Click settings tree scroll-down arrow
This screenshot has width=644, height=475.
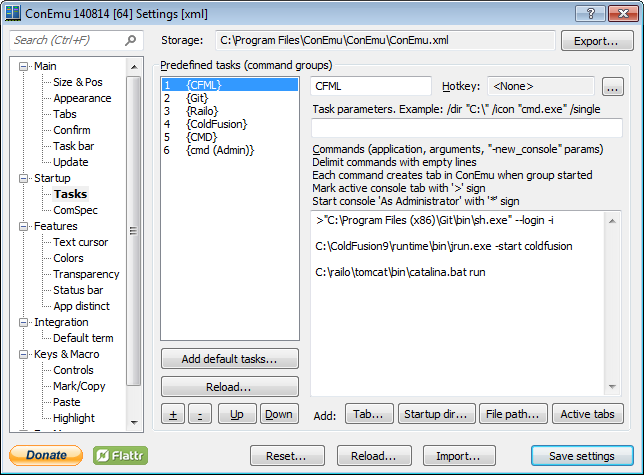134,422
